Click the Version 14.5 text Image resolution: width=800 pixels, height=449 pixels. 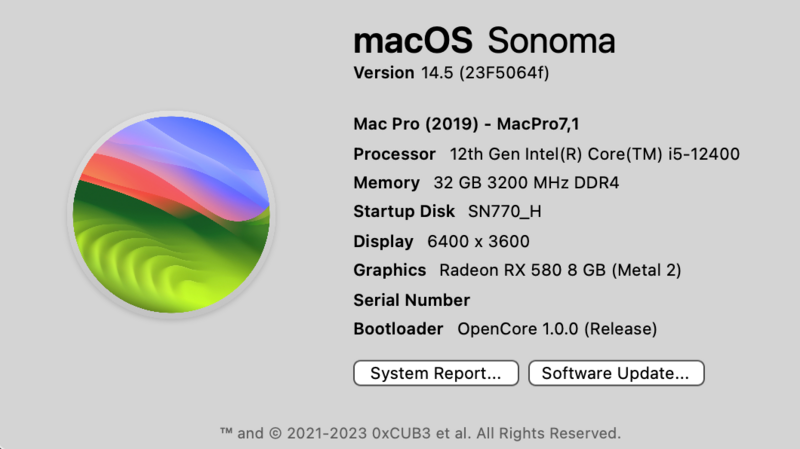(x=398, y=73)
